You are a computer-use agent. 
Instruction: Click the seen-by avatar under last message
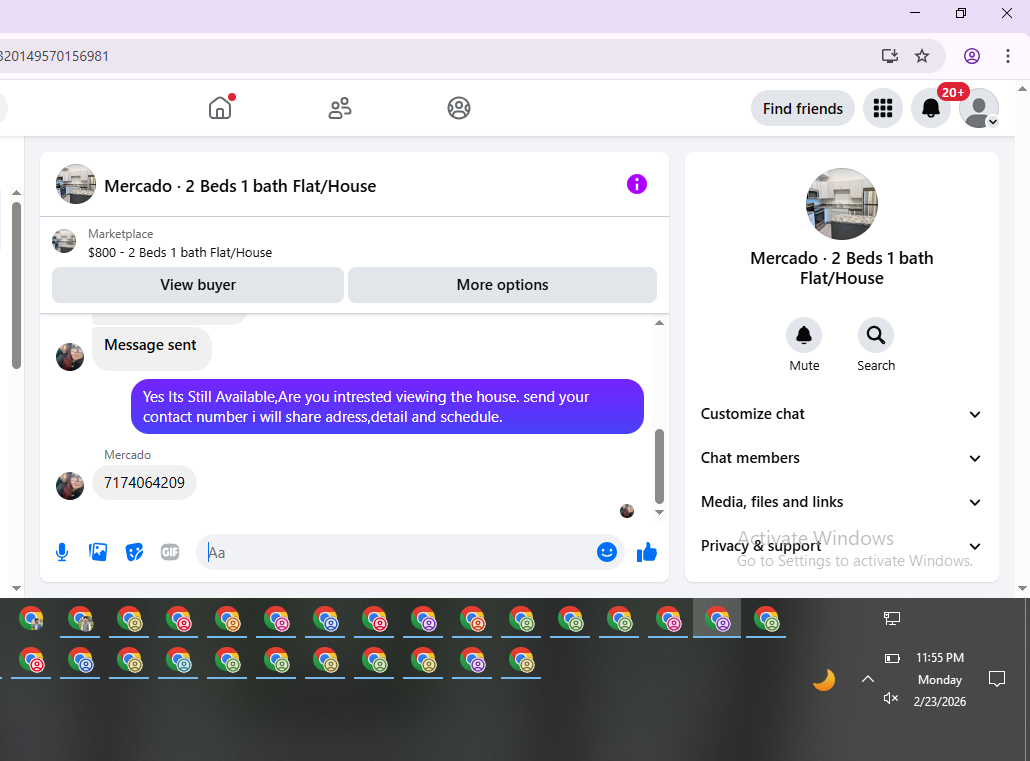point(627,511)
